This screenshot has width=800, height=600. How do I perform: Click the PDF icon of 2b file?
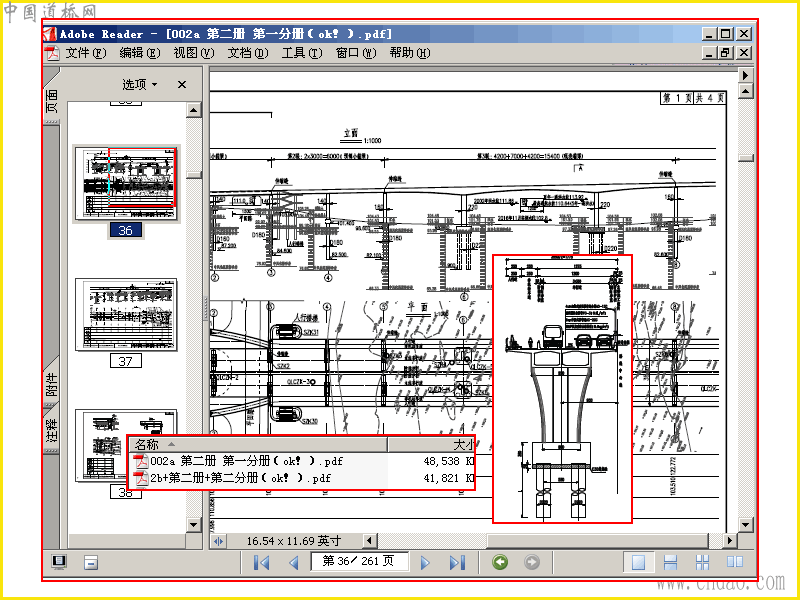coord(141,478)
